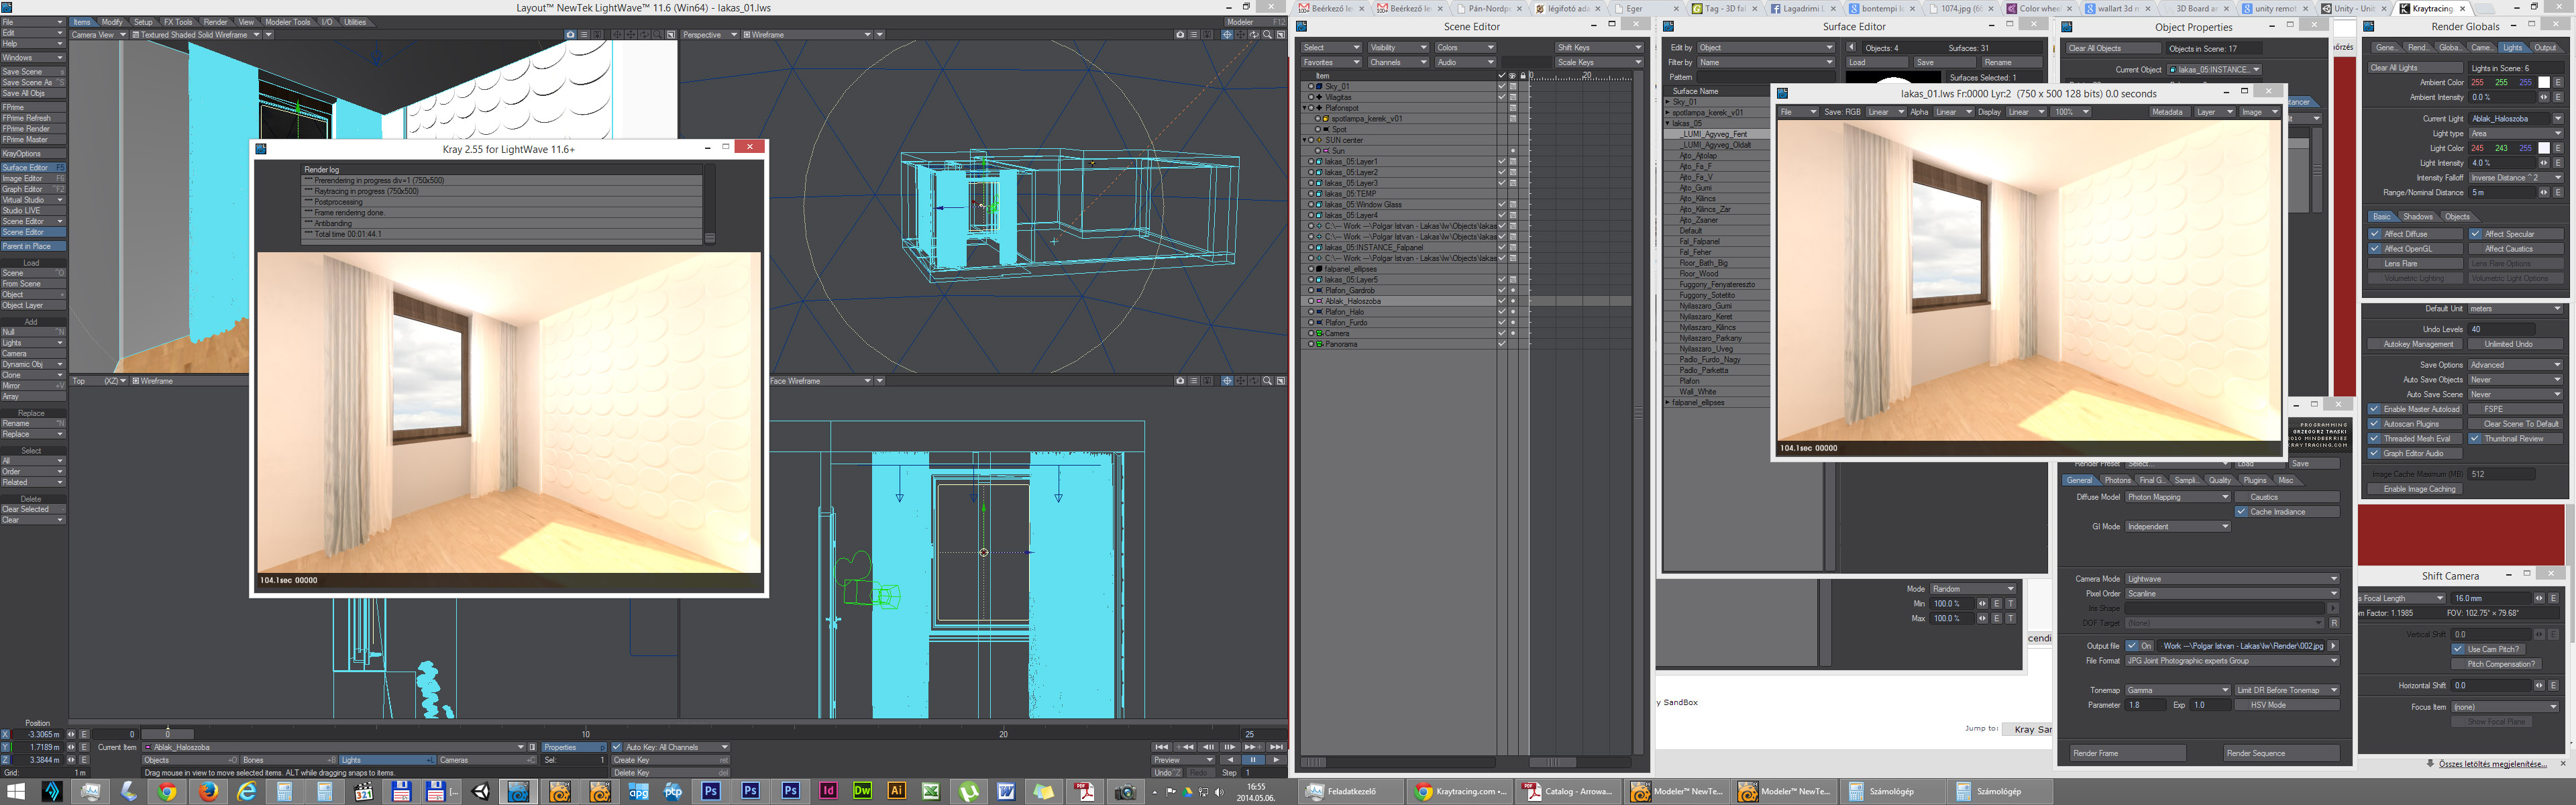
Task: Open the Light type dropdown
Action: tap(2515, 133)
